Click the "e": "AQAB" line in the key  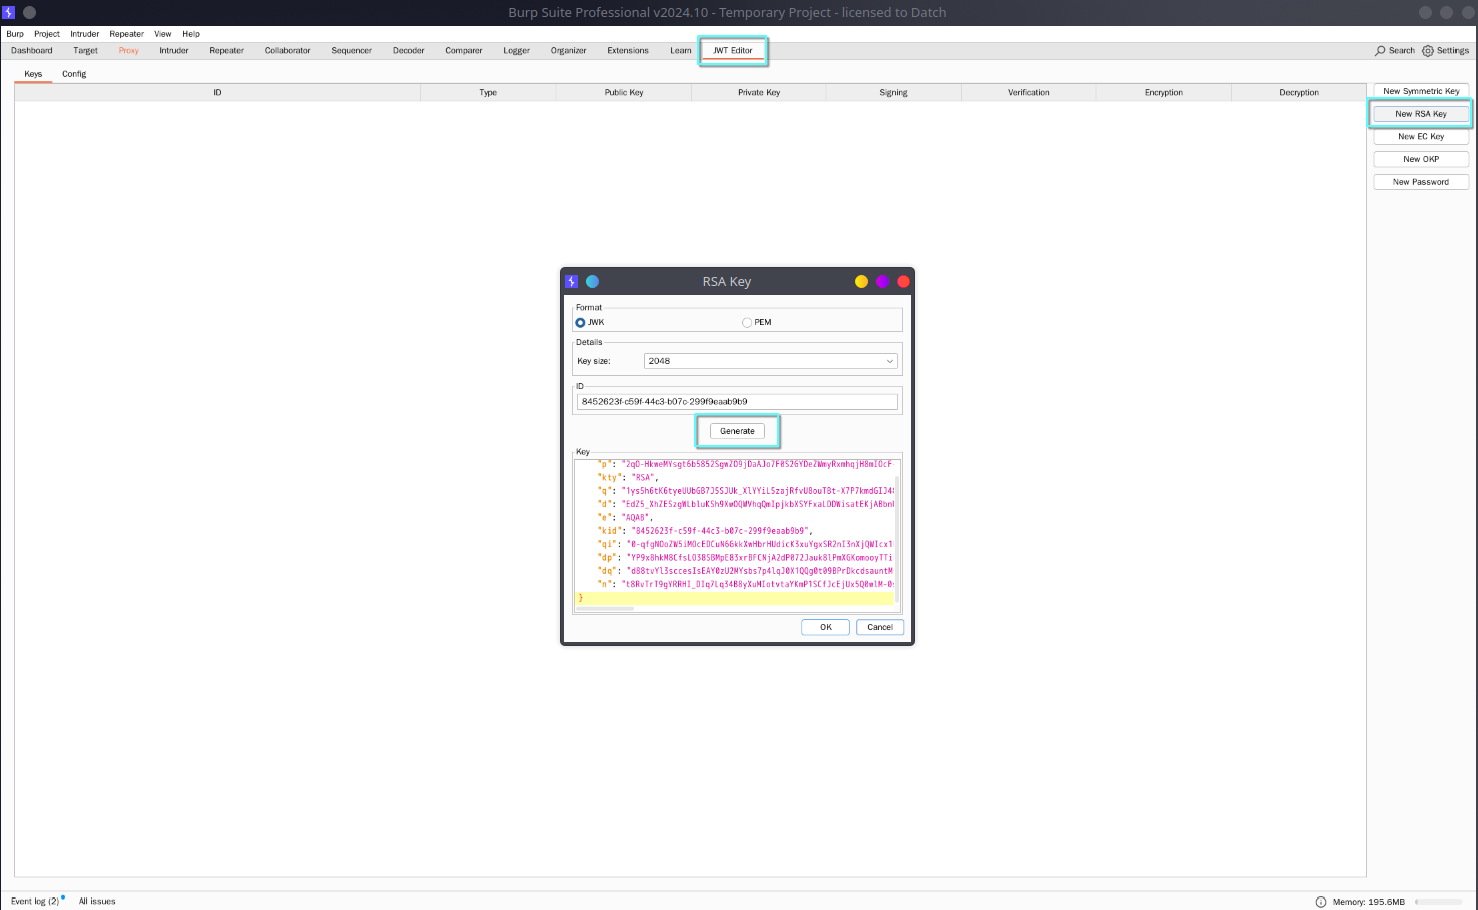tap(625, 517)
